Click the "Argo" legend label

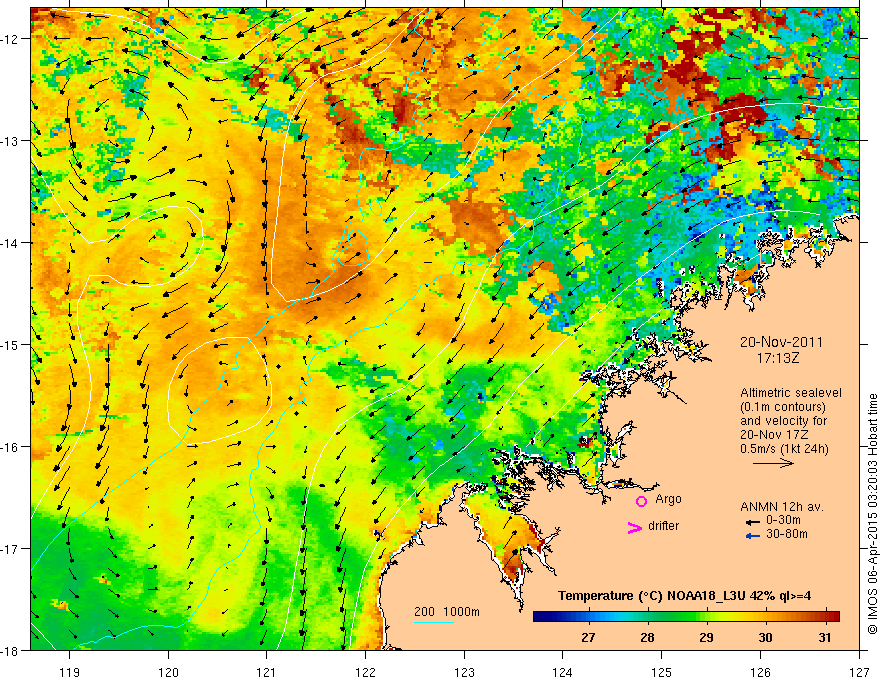[668, 499]
